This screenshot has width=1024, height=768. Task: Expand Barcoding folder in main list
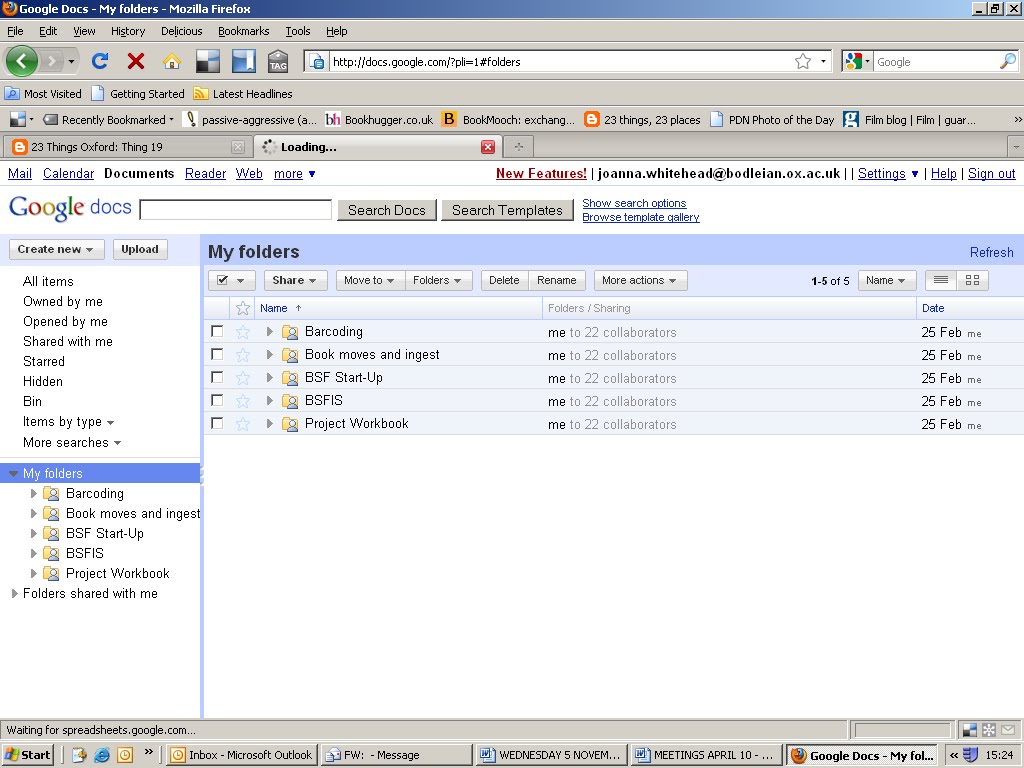click(269, 332)
